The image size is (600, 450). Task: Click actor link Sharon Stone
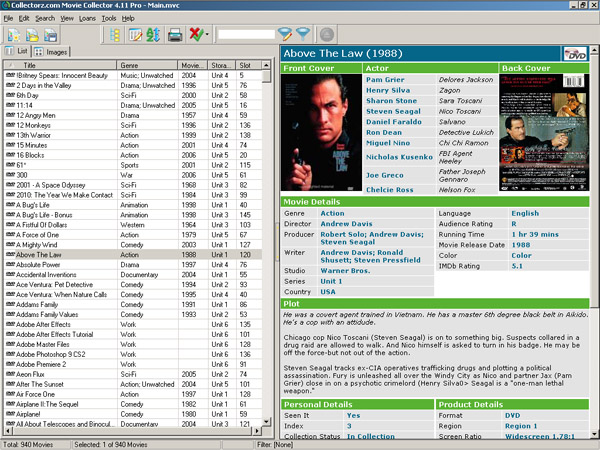coord(391,101)
